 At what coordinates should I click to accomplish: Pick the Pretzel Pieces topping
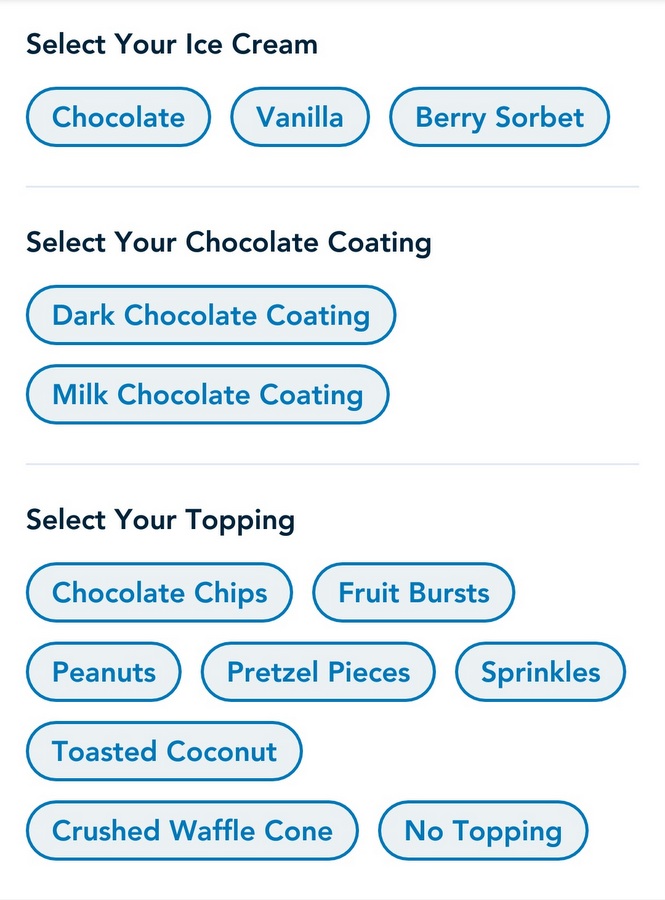[318, 671]
